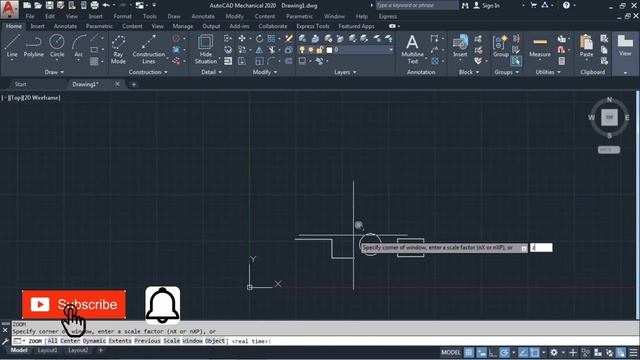640x360 pixels.
Task: Toggle snap mode in status bar
Action: tap(482, 352)
